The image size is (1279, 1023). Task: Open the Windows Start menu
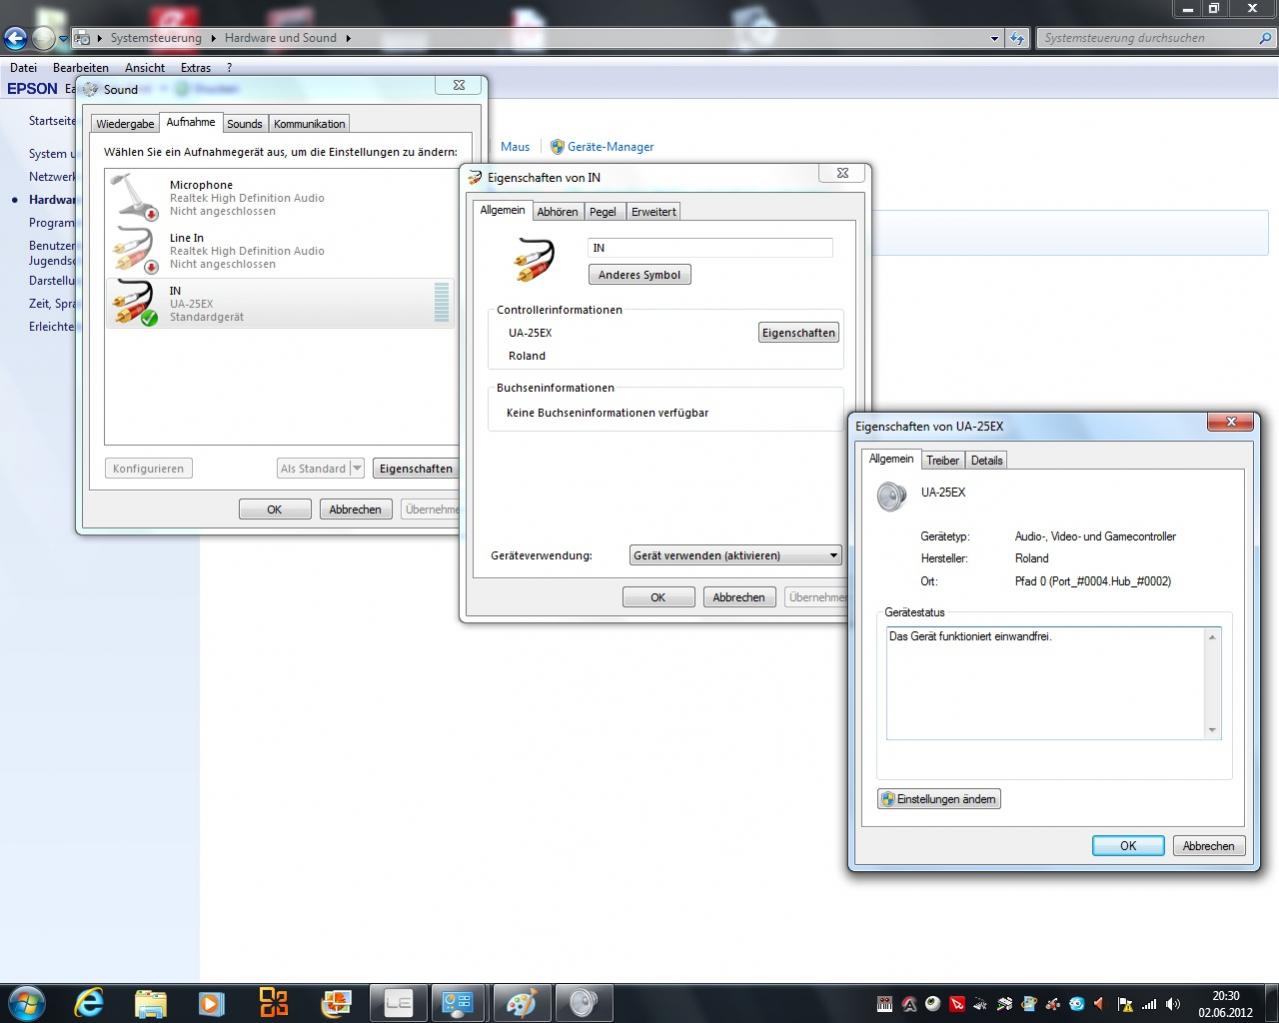click(x=25, y=1002)
